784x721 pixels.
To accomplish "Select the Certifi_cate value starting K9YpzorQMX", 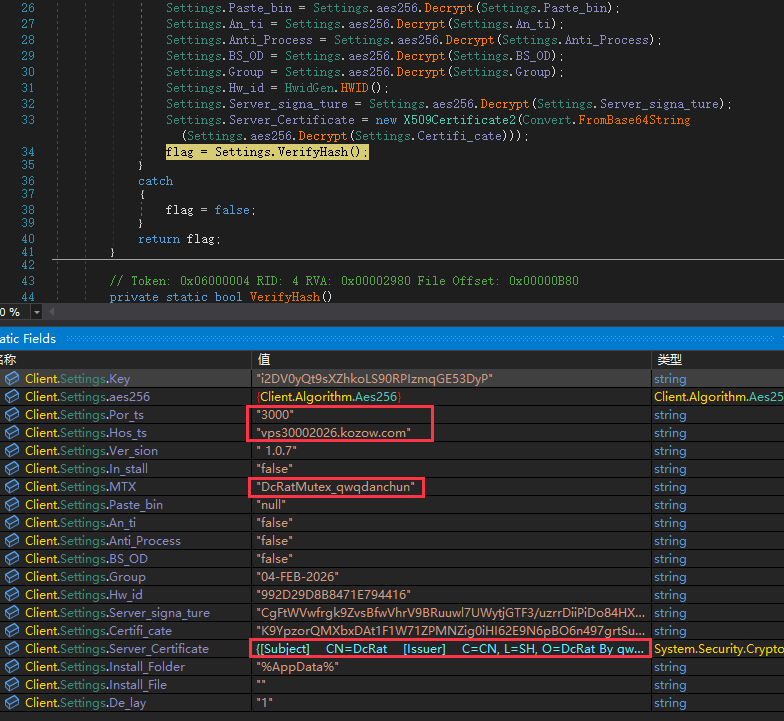I will tap(450, 630).
